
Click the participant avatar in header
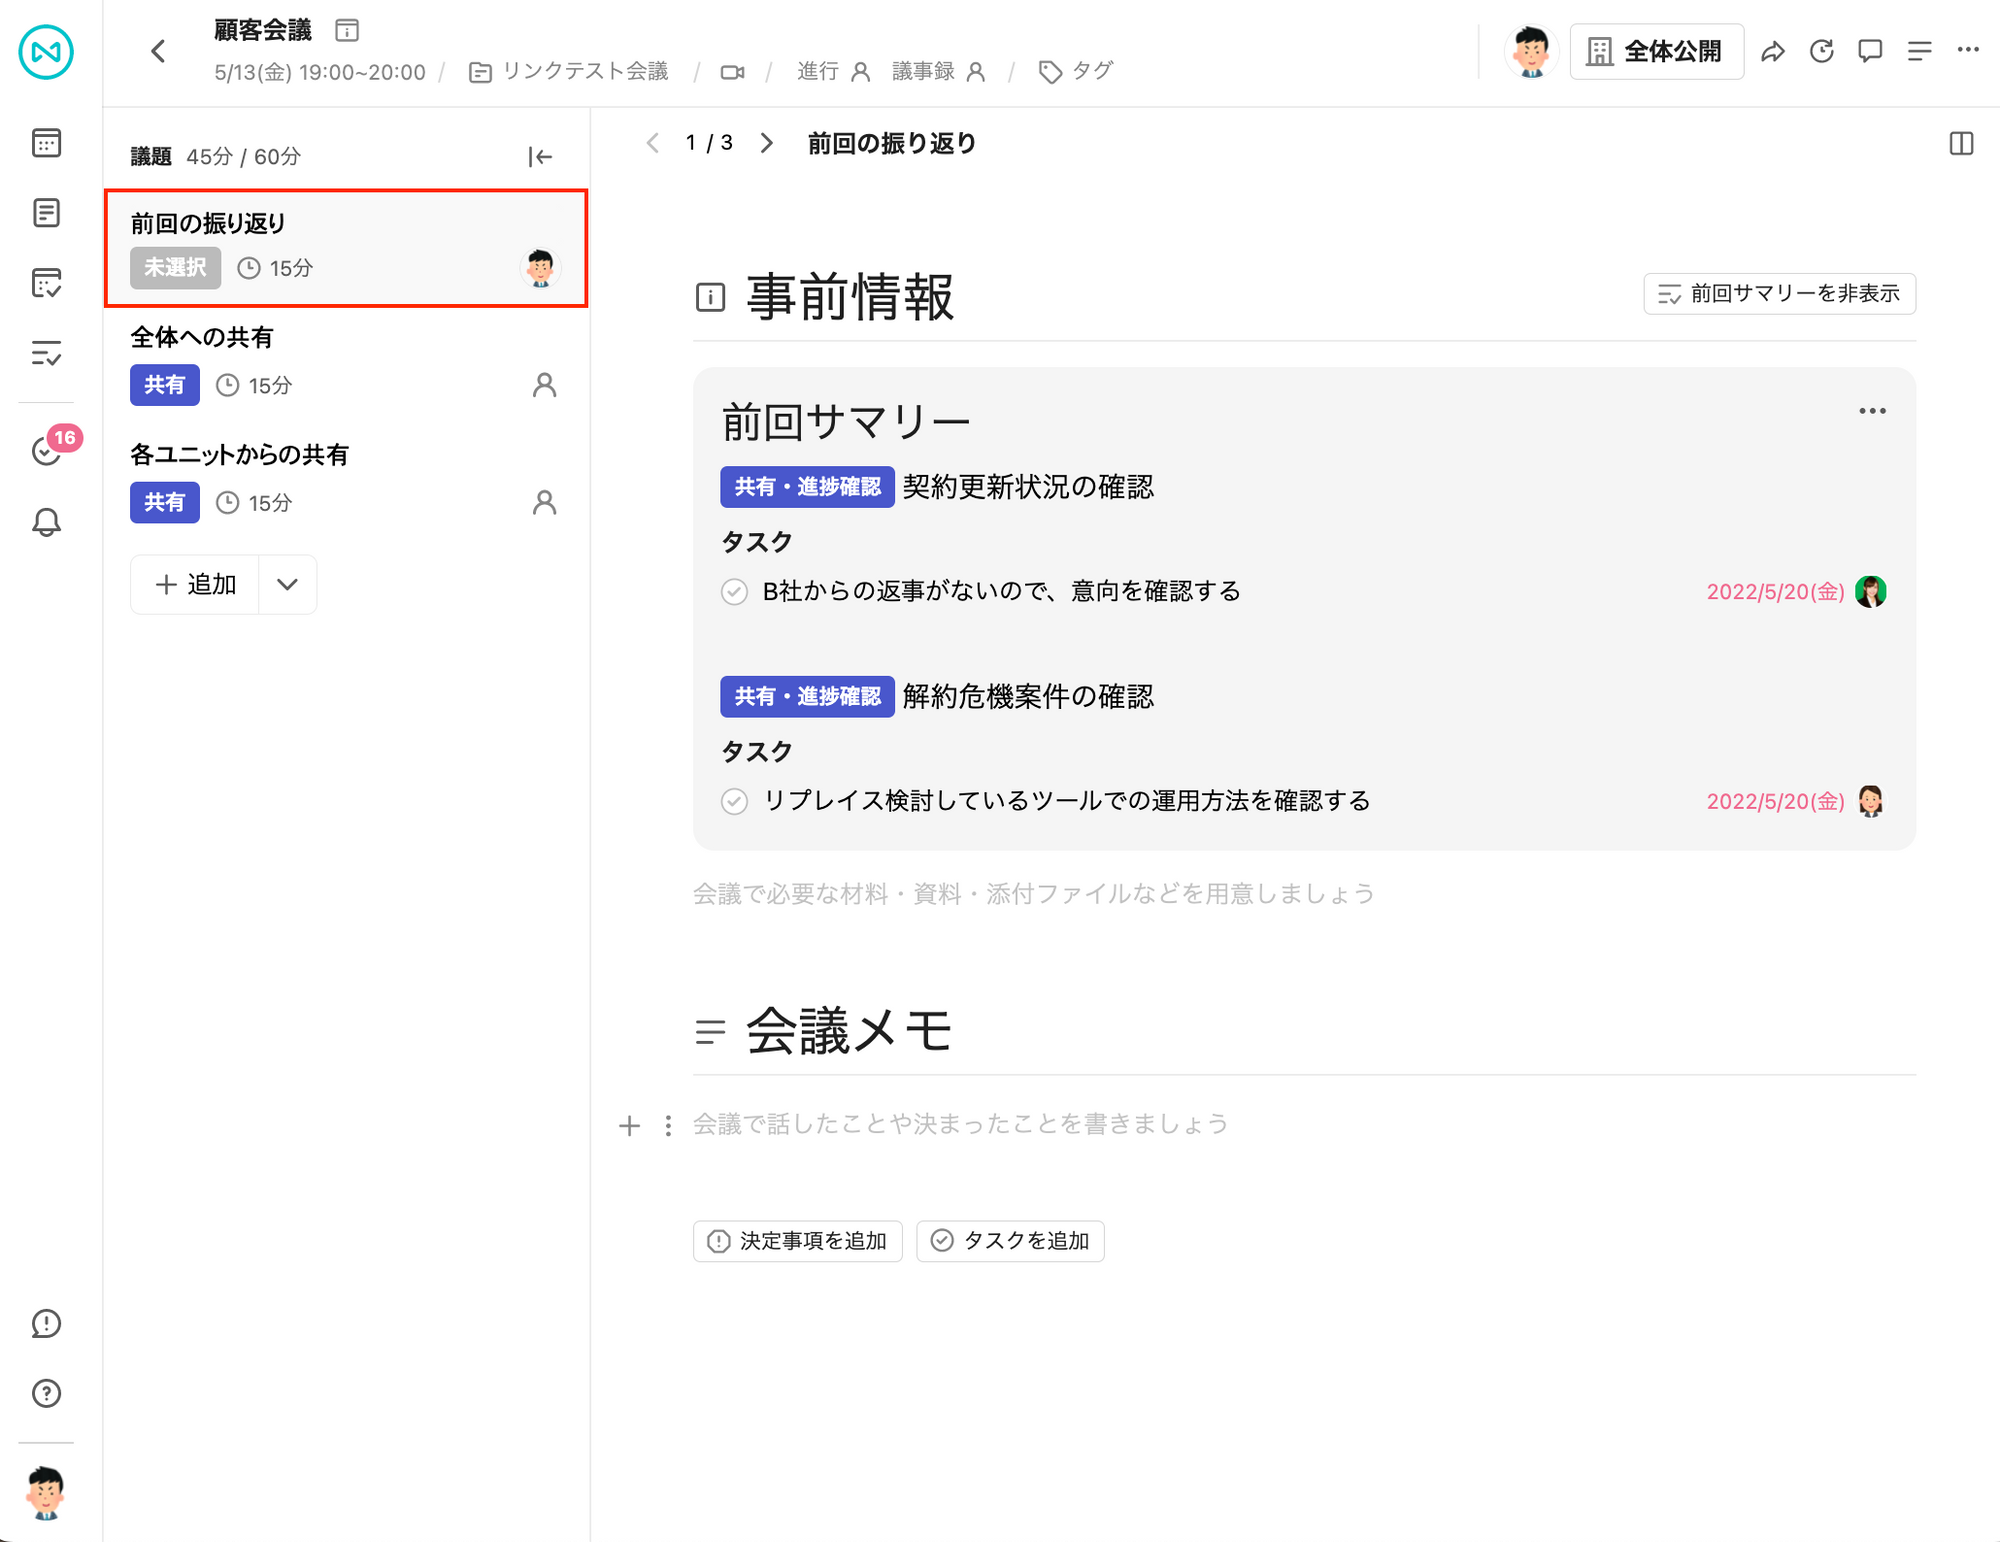(1531, 51)
